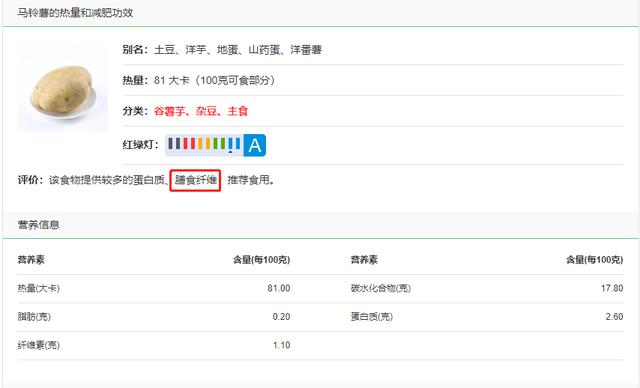Click the 分类 label
Image resolution: width=640 pixels, height=388 pixels.
pyautogui.click(x=135, y=111)
